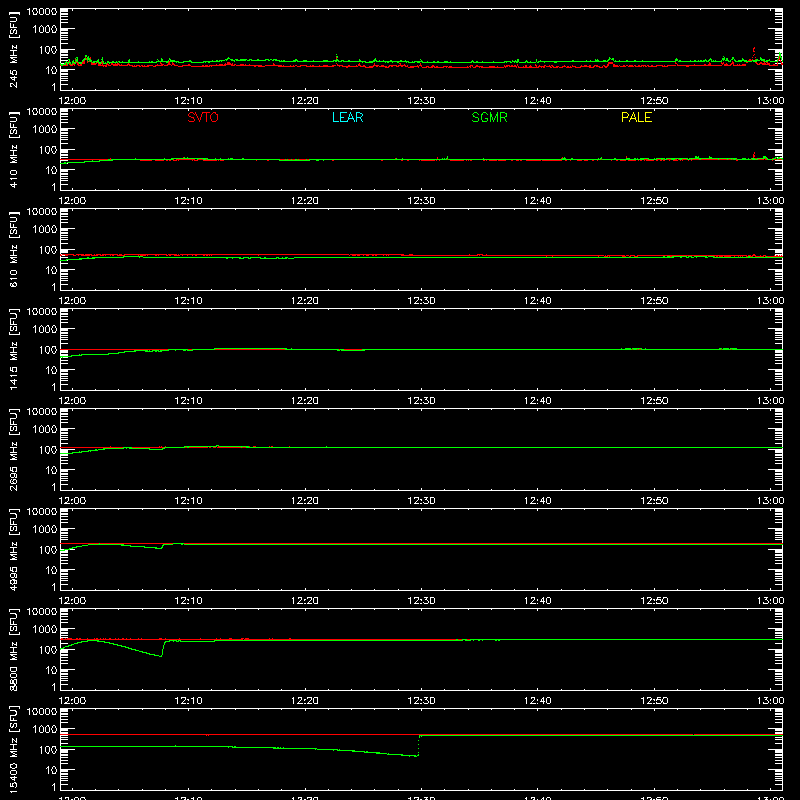Click the 100 value on the 610 MHz axis
The width and height of the screenshot is (800, 800).
tap(48, 250)
